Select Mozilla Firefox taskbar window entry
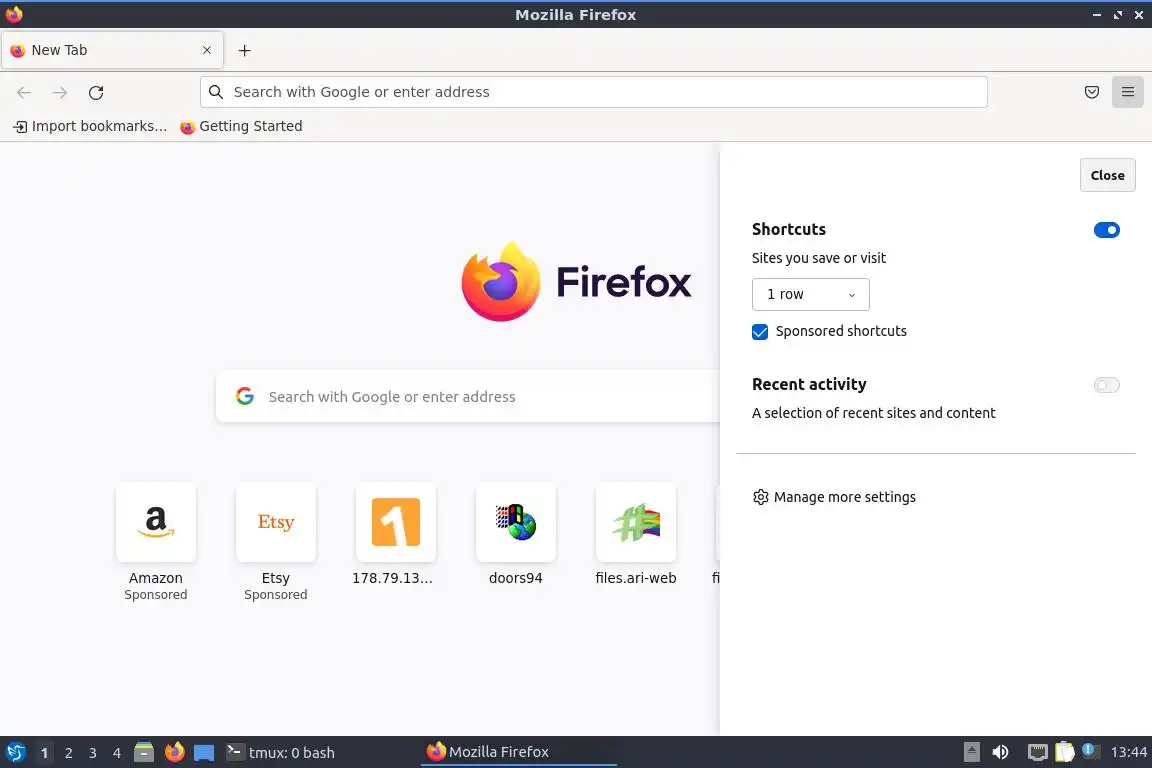Screen dimensions: 1152x768 coord(518,752)
